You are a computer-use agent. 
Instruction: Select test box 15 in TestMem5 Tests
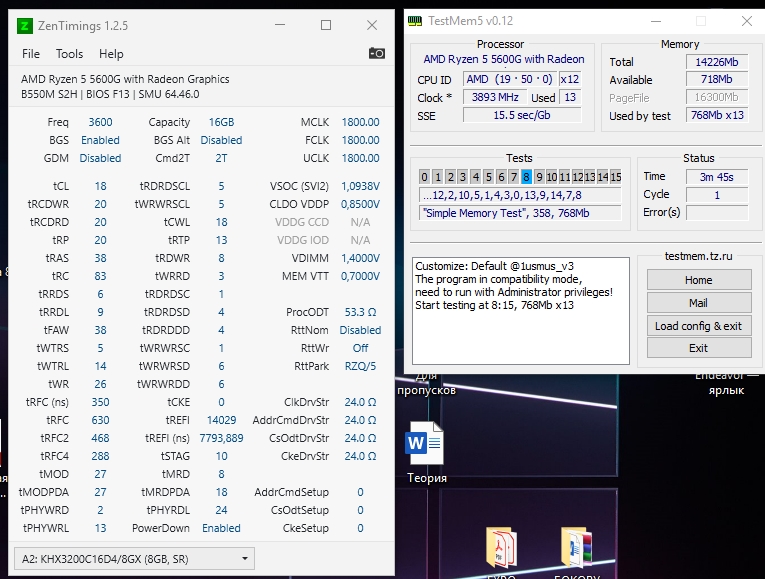(616, 177)
